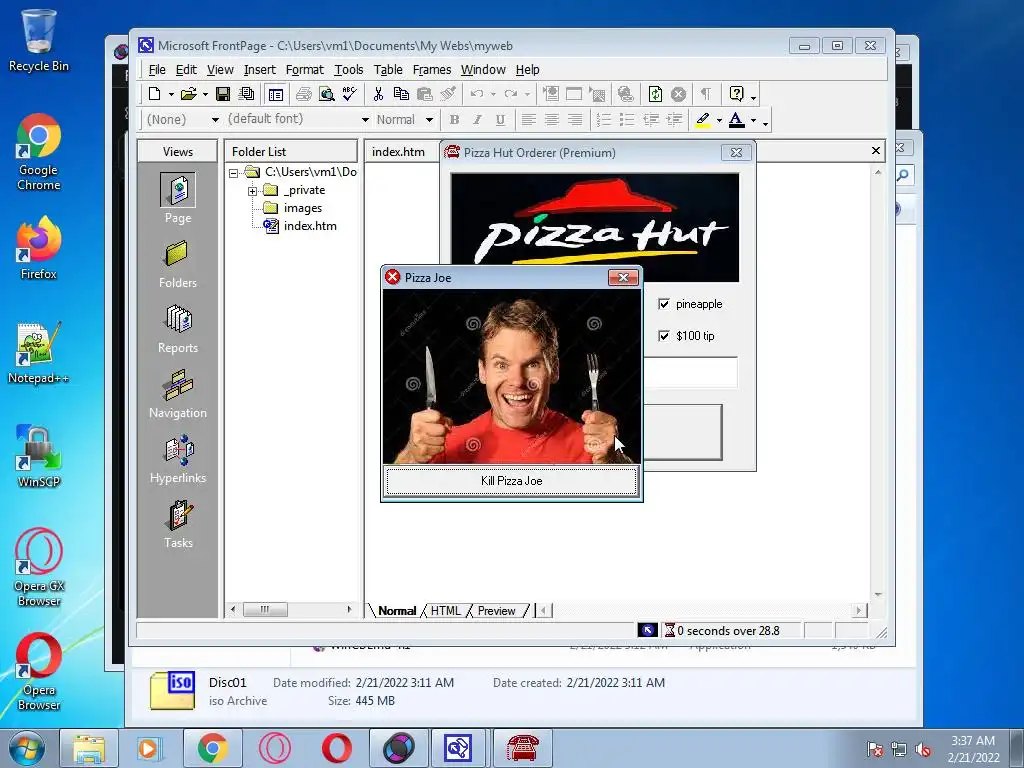The image size is (1024, 768).
Task: Open the Navigation view in Views bar
Action: [x=178, y=394]
